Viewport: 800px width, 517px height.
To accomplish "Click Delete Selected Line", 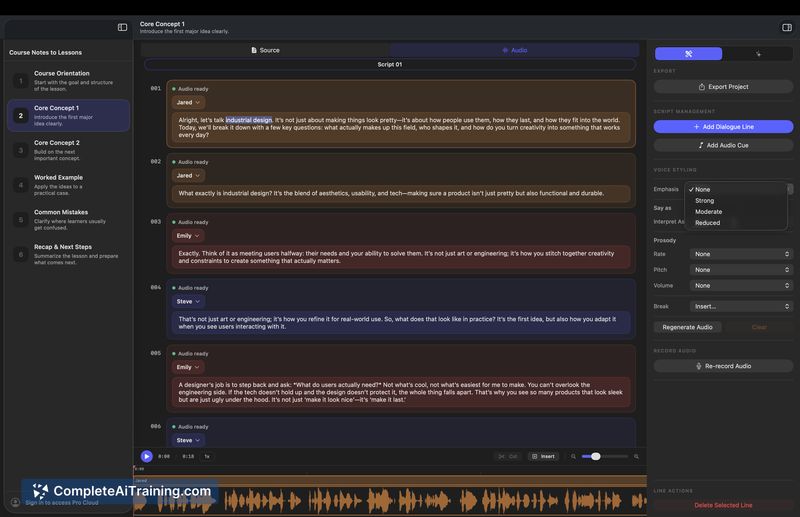I will point(723,505).
